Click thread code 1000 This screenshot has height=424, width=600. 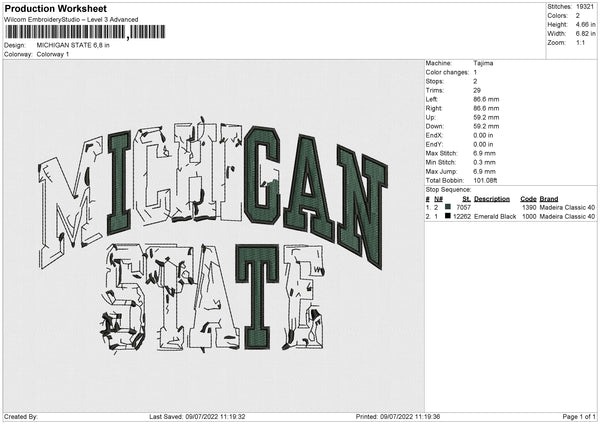[x=529, y=217]
